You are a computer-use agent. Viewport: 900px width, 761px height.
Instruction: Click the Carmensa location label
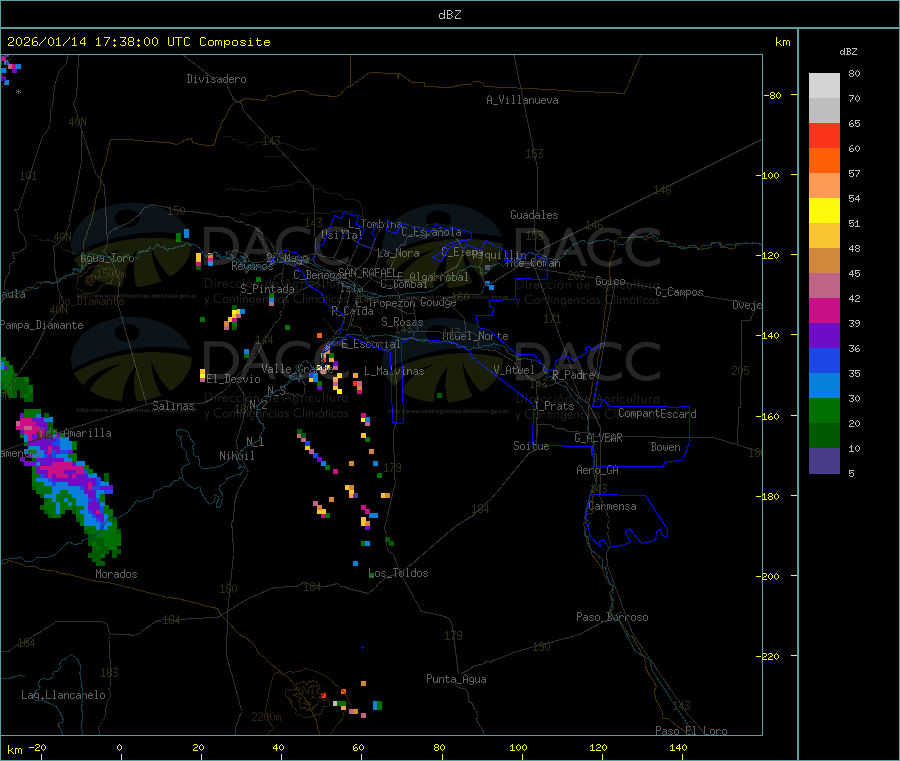[612, 506]
